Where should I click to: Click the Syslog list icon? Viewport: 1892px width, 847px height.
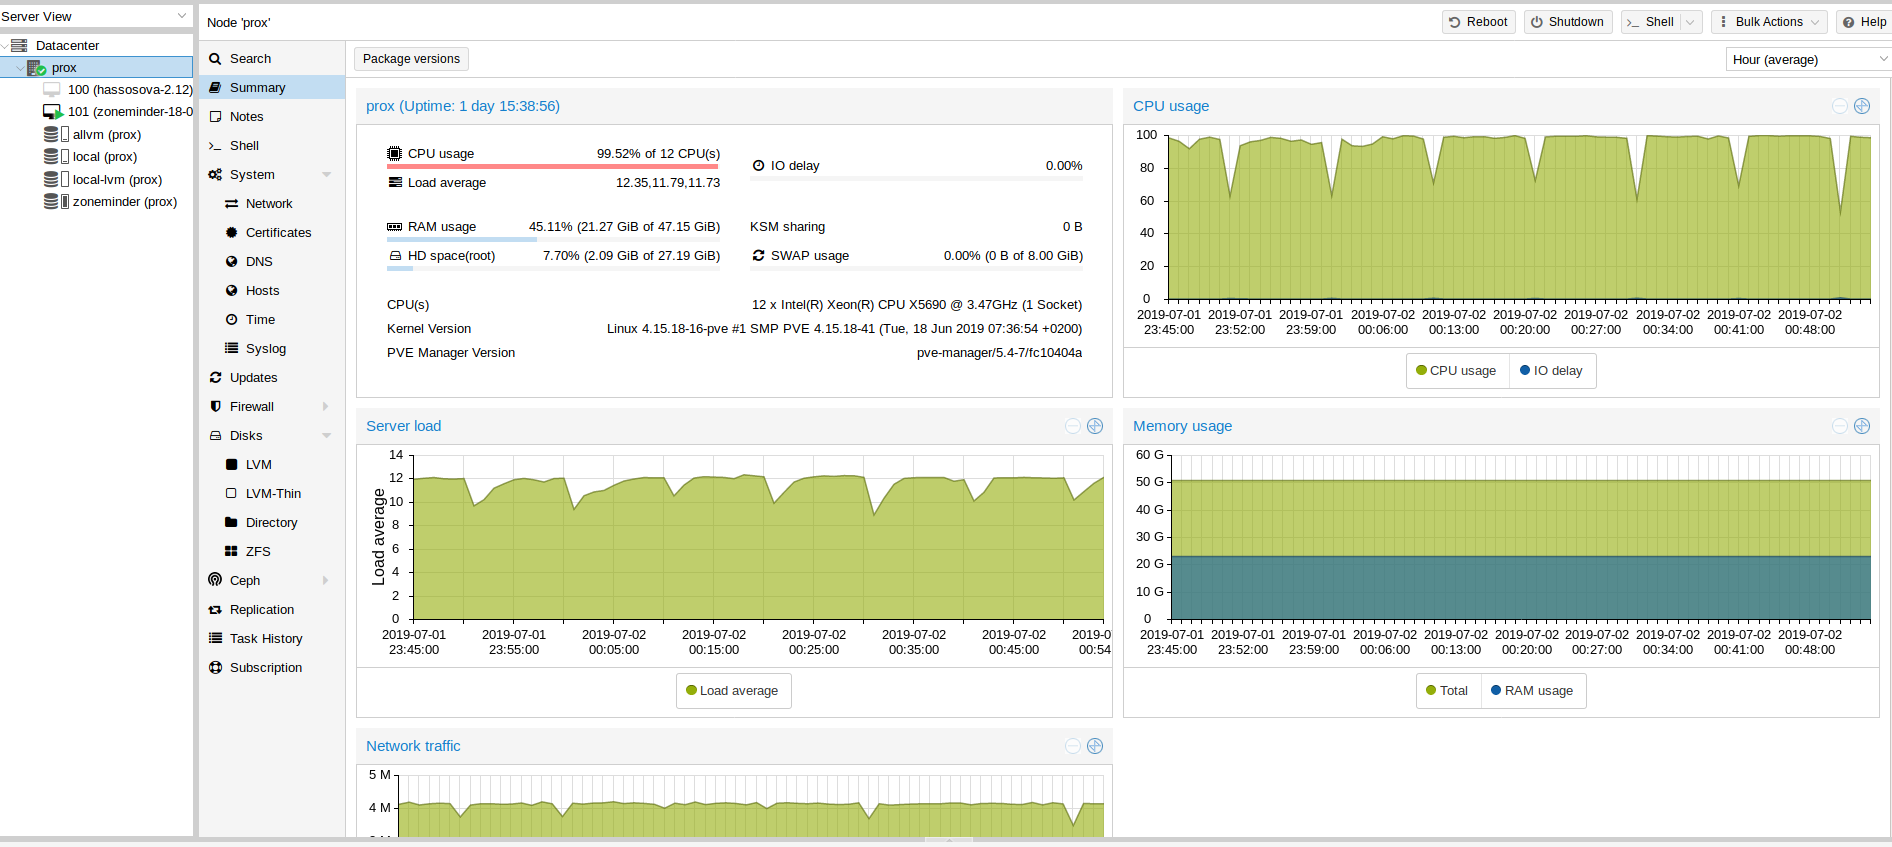[231, 349]
